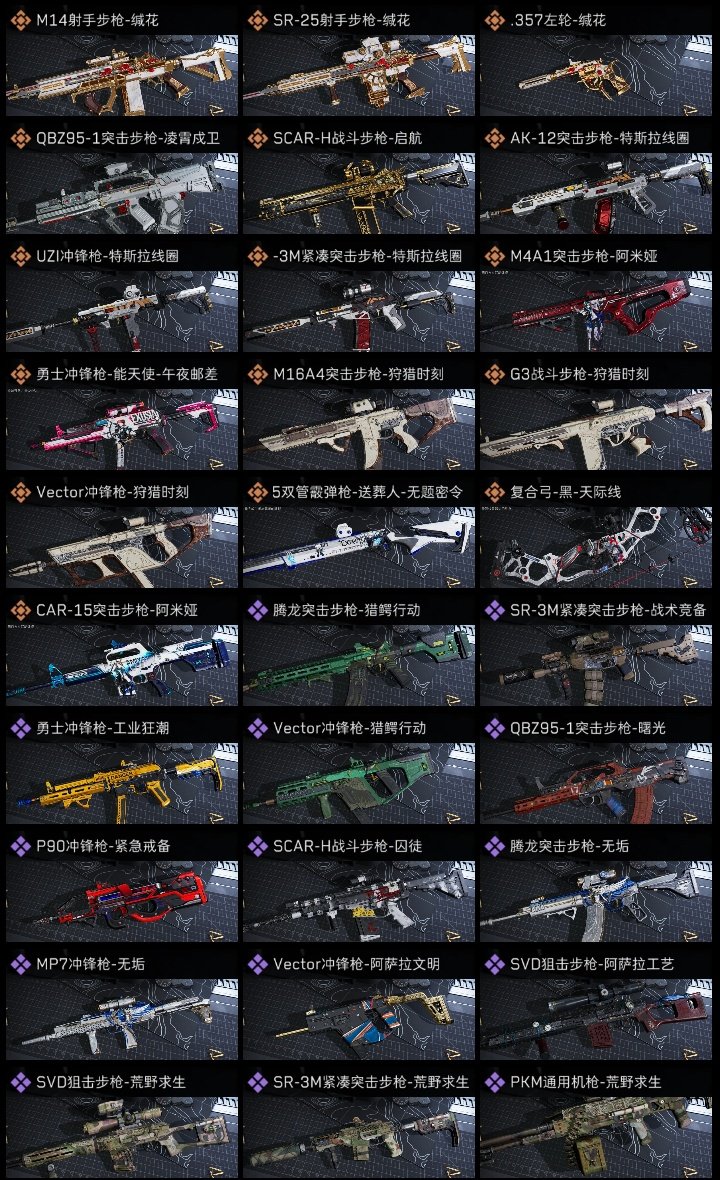This screenshot has height=1180, width=720.
Task: Click purple rarity icon beside MP7冲锋枪-无垢
Action: [20, 964]
